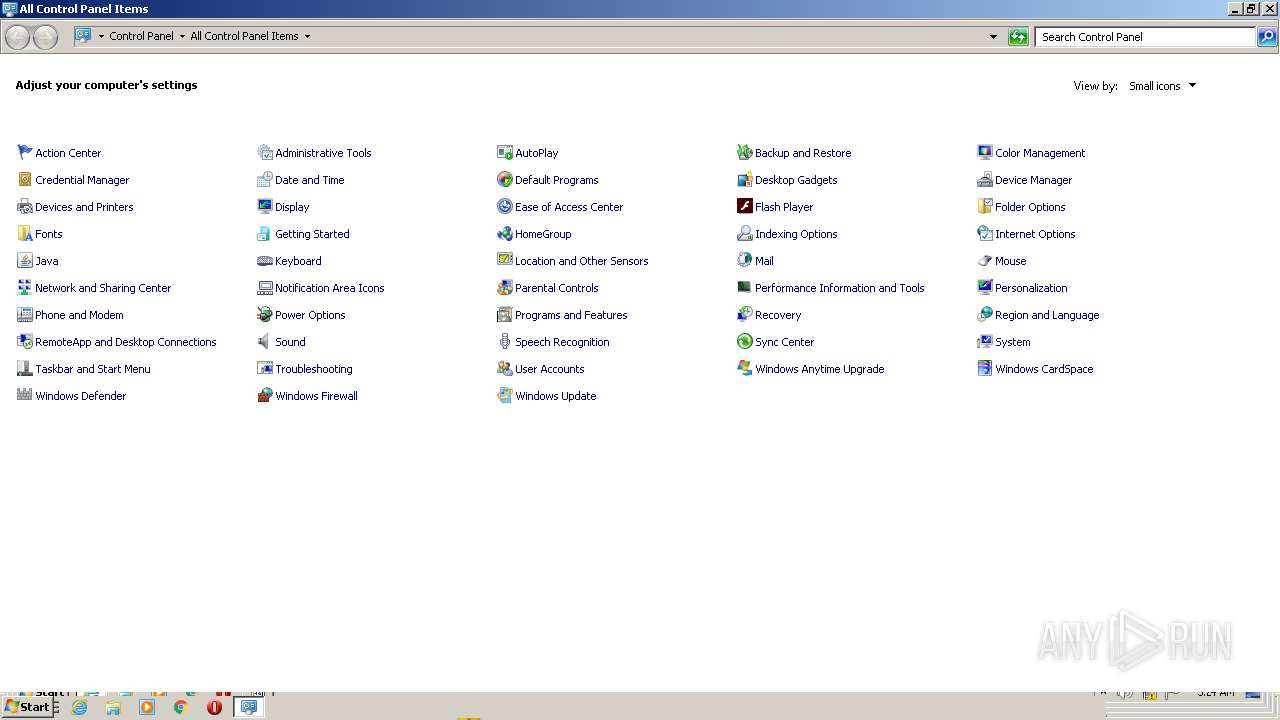
Task: Open the Personalization link
Action: coord(1031,288)
